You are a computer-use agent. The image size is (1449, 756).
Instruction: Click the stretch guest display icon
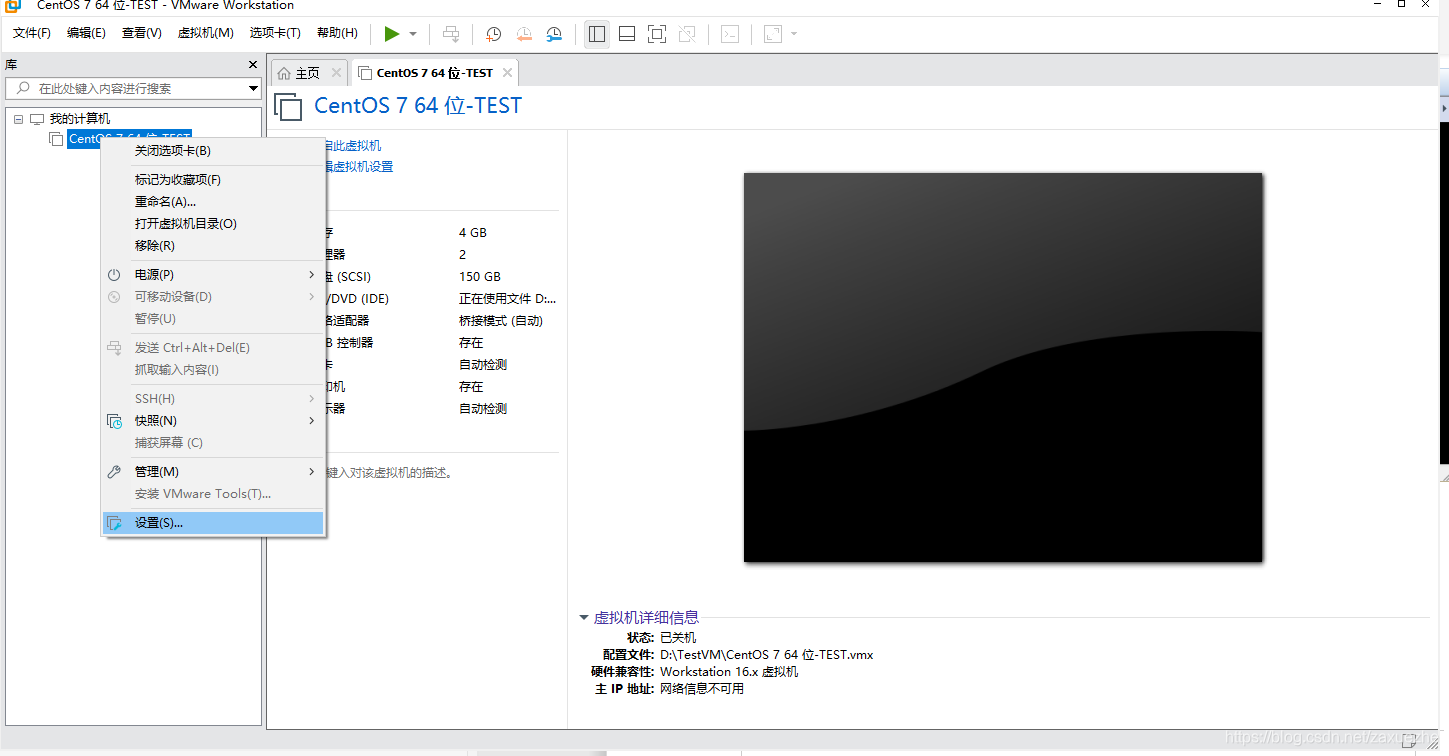click(x=773, y=34)
